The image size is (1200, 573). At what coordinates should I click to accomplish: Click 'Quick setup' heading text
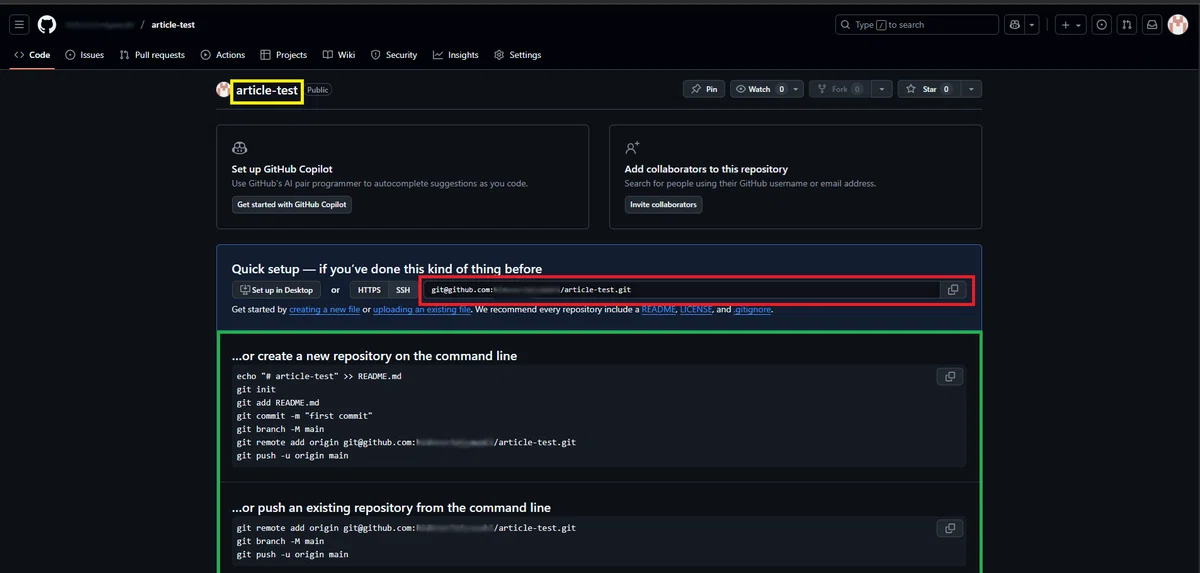coord(387,269)
